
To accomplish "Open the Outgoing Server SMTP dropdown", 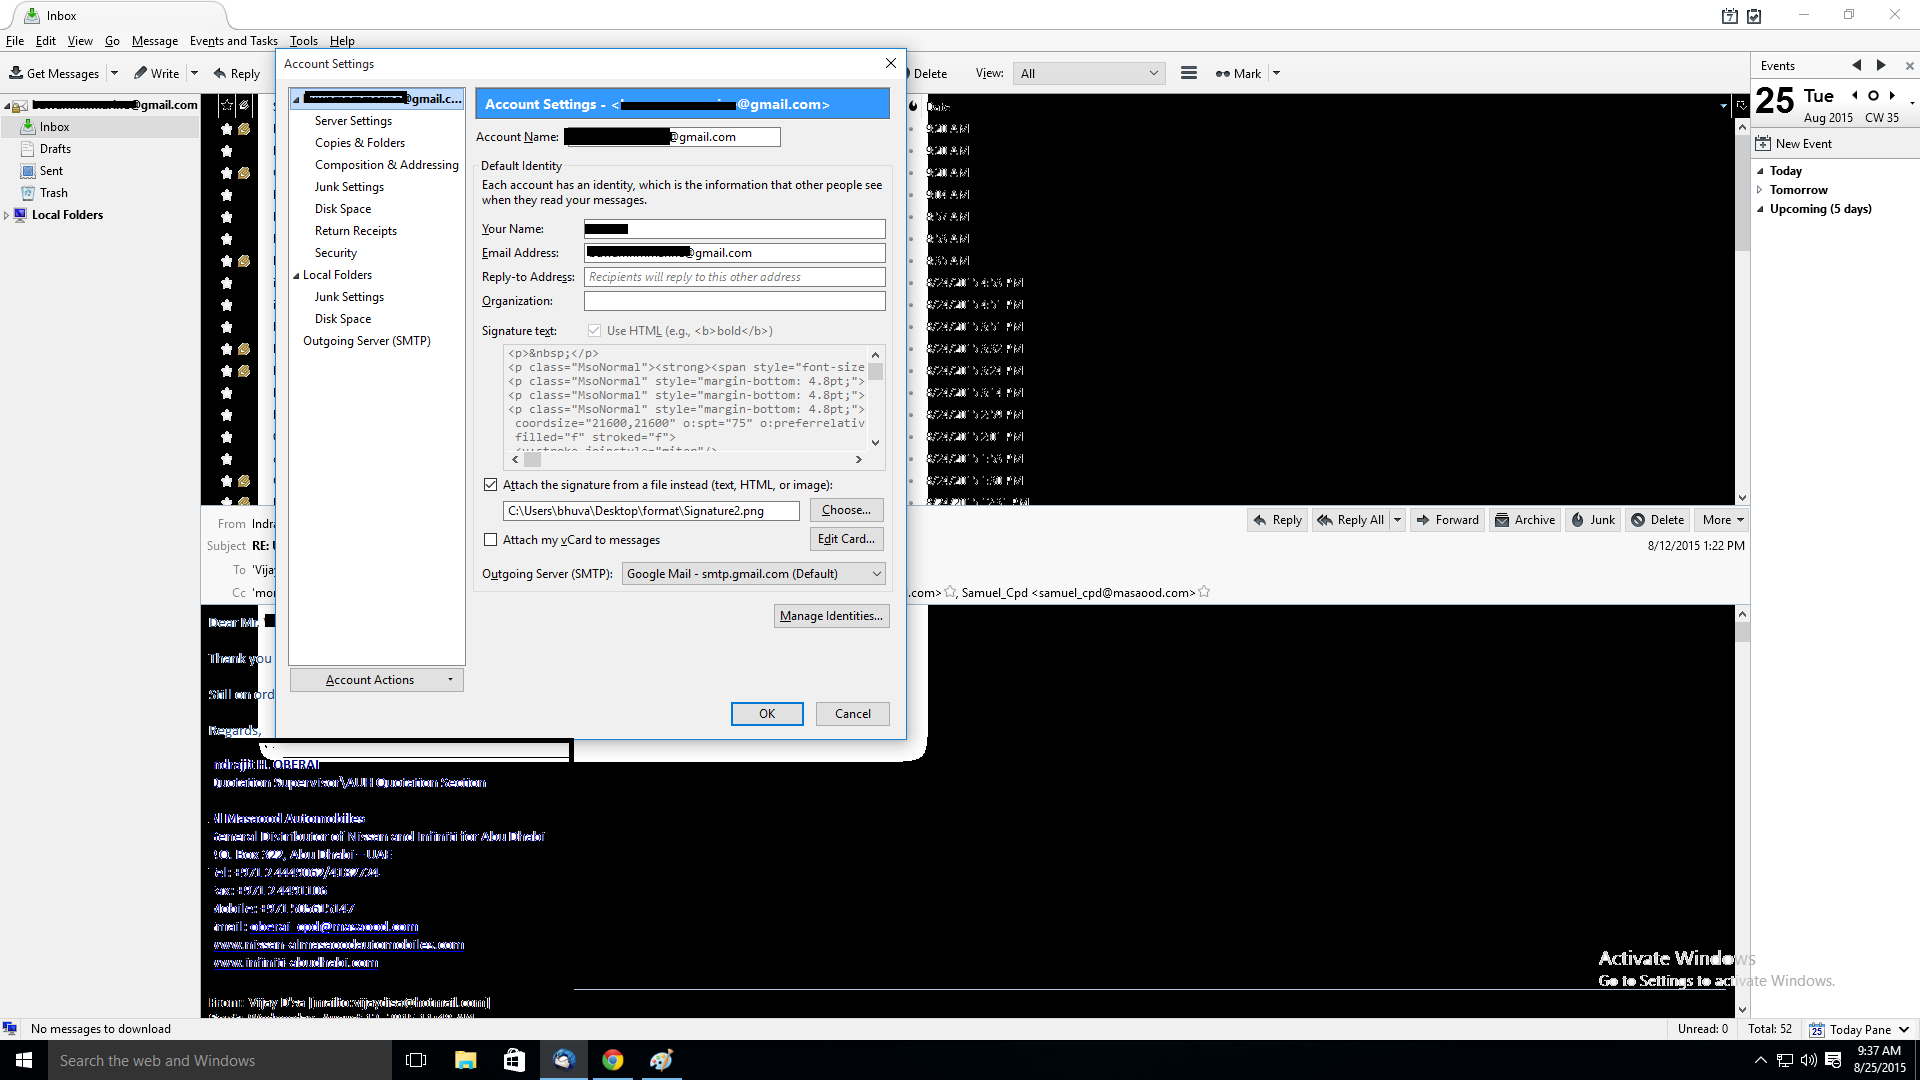I will (x=753, y=574).
